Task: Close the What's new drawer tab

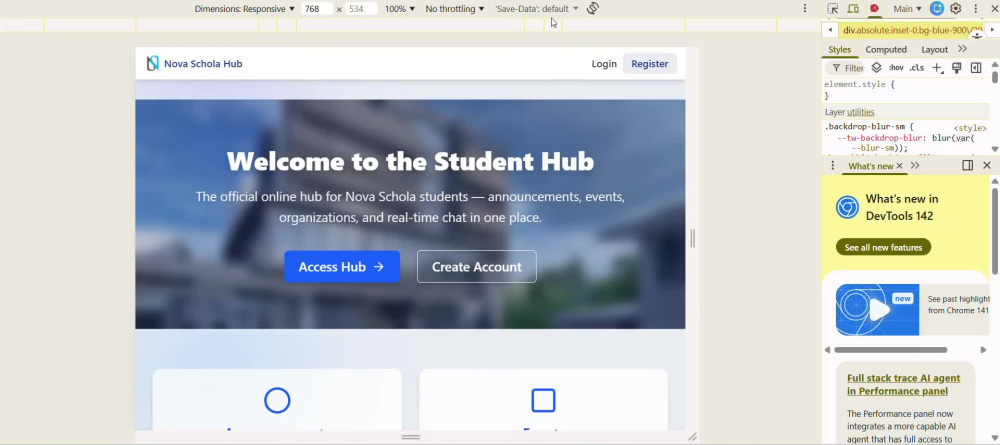Action: tap(899, 166)
